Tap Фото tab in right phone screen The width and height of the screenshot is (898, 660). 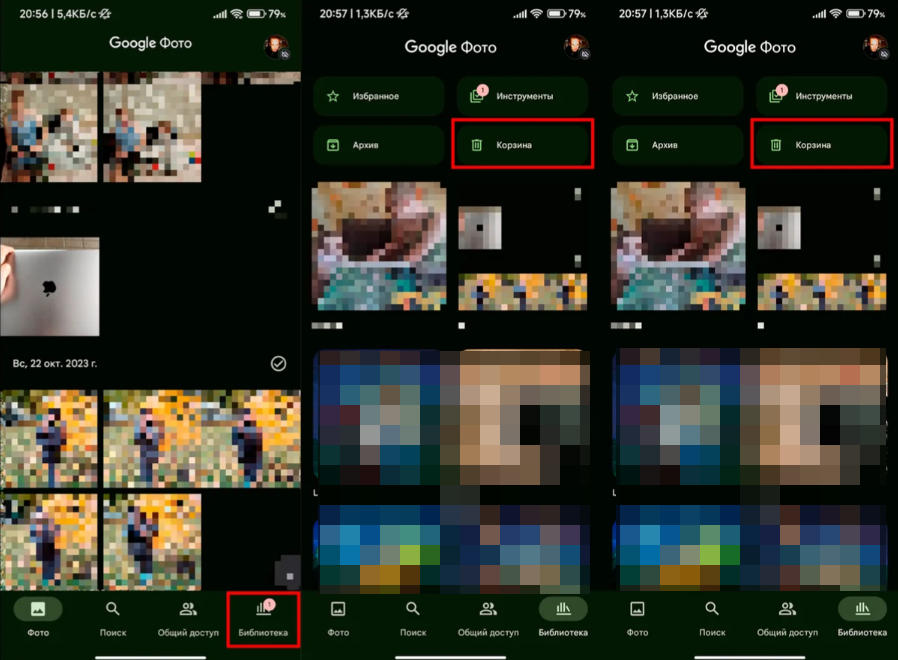pos(637,619)
